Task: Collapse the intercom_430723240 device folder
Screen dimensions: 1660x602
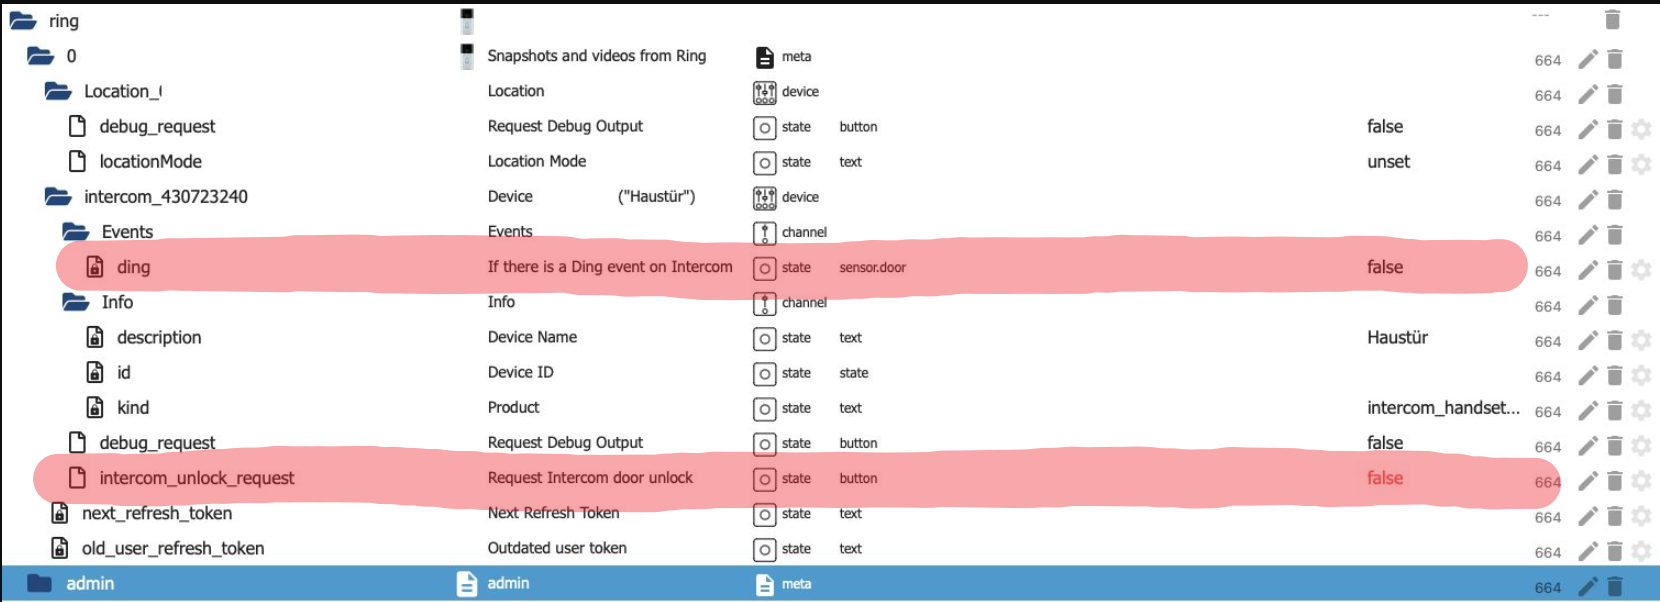Action: [58, 197]
